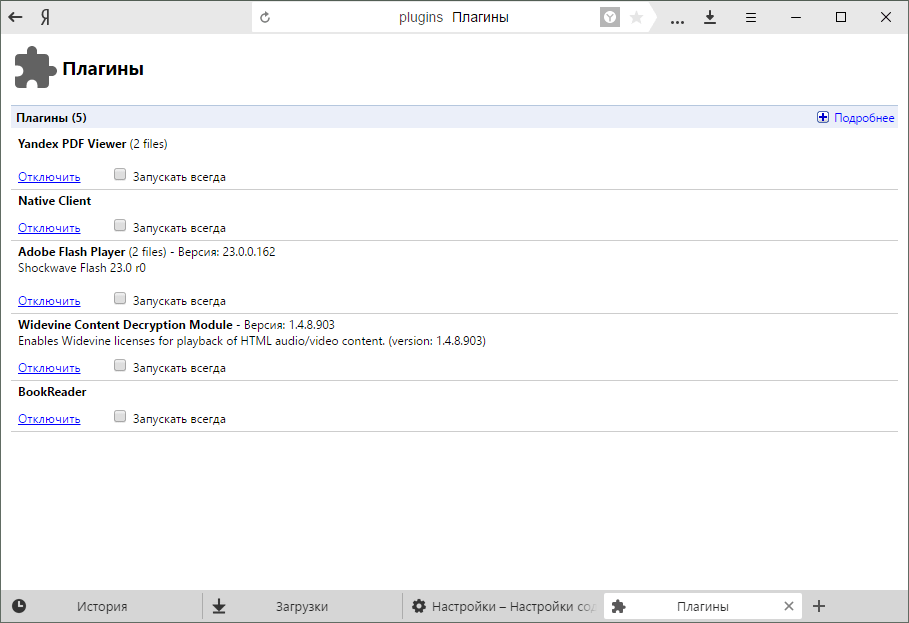Enable Запускать всегда for Yandex PDF Viewer

(x=120, y=174)
